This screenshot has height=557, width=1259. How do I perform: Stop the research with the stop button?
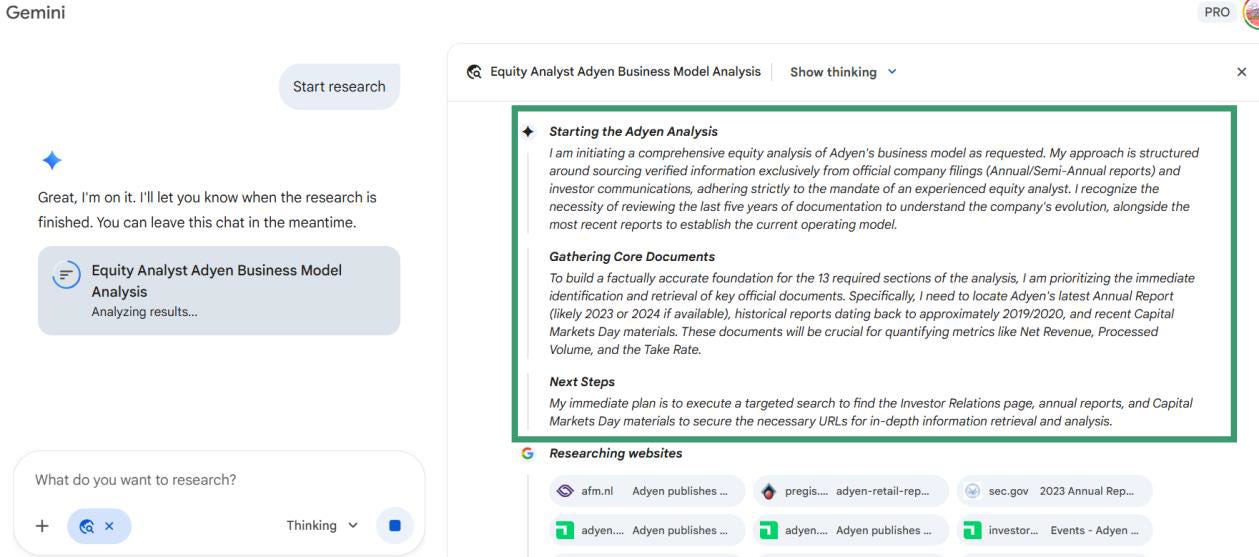point(393,525)
